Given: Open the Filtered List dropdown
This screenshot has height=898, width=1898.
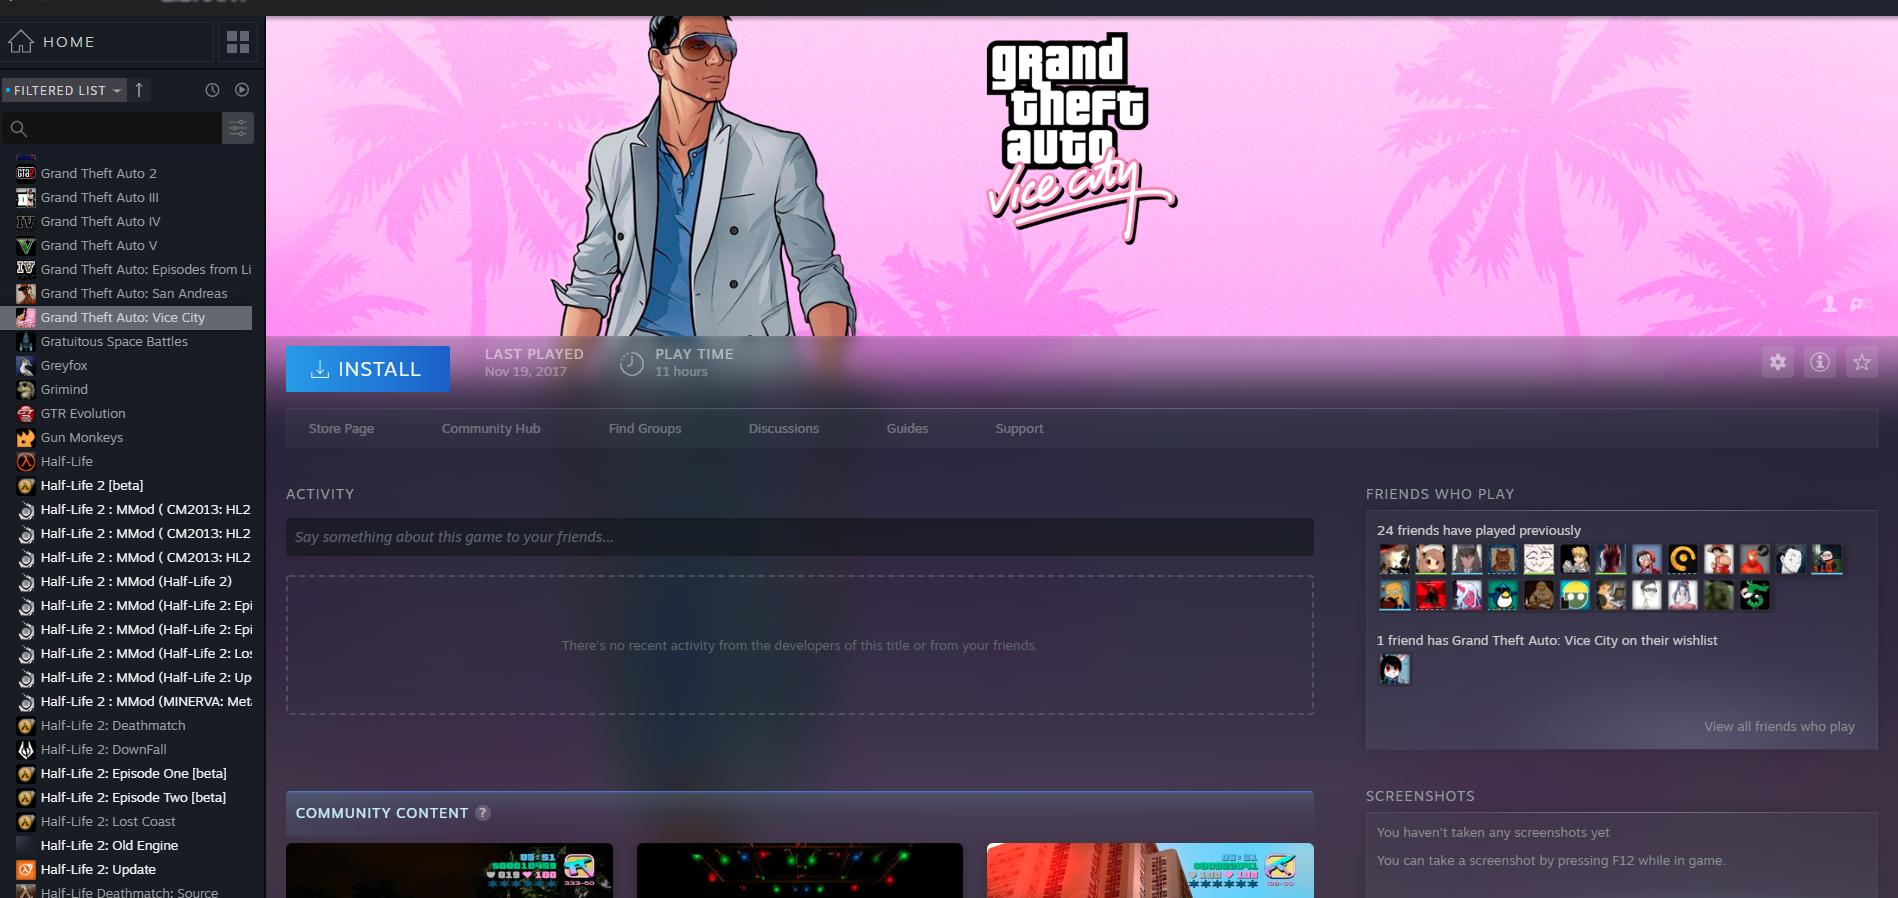Looking at the screenshot, I should [64, 90].
